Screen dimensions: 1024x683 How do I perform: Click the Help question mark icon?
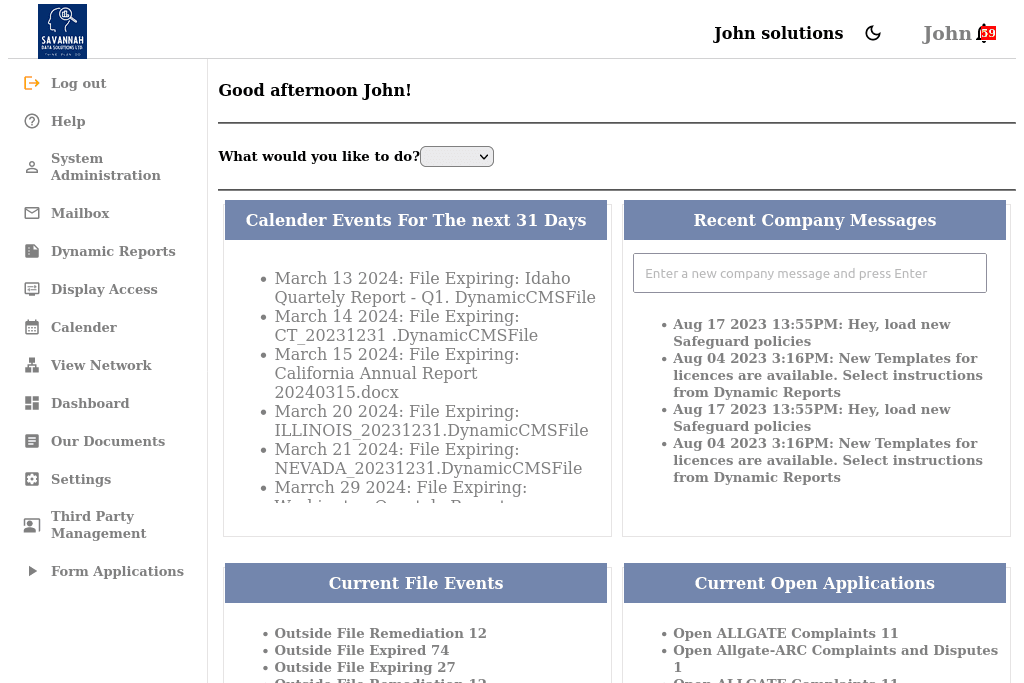[x=31, y=121]
